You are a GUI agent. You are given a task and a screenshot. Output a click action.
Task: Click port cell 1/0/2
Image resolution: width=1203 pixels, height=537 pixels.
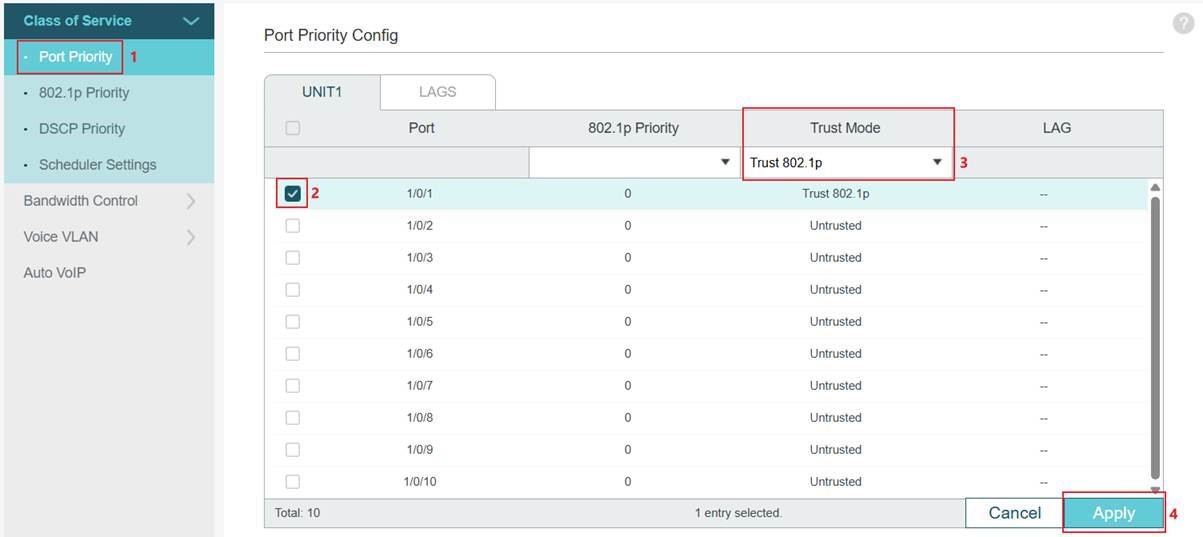click(420, 226)
